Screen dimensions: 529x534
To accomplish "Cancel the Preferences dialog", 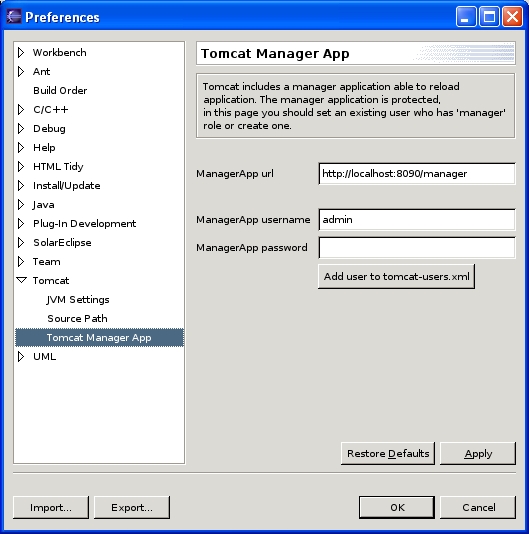I will coord(478,507).
